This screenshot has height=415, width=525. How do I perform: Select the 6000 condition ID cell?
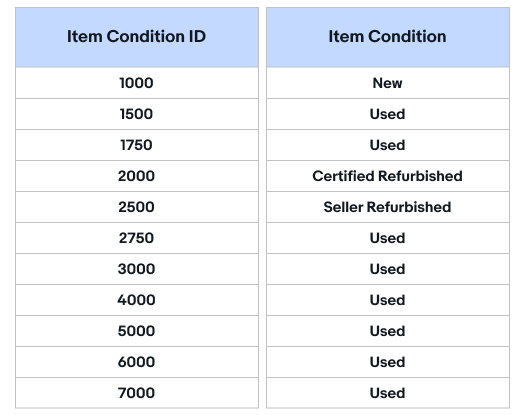coord(137,362)
